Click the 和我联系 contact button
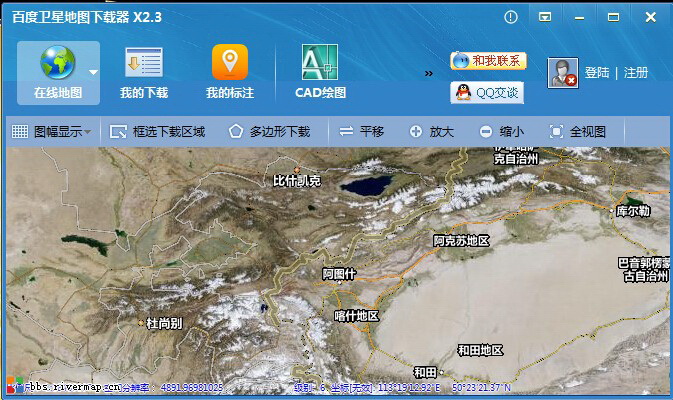 click(x=488, y=61)
